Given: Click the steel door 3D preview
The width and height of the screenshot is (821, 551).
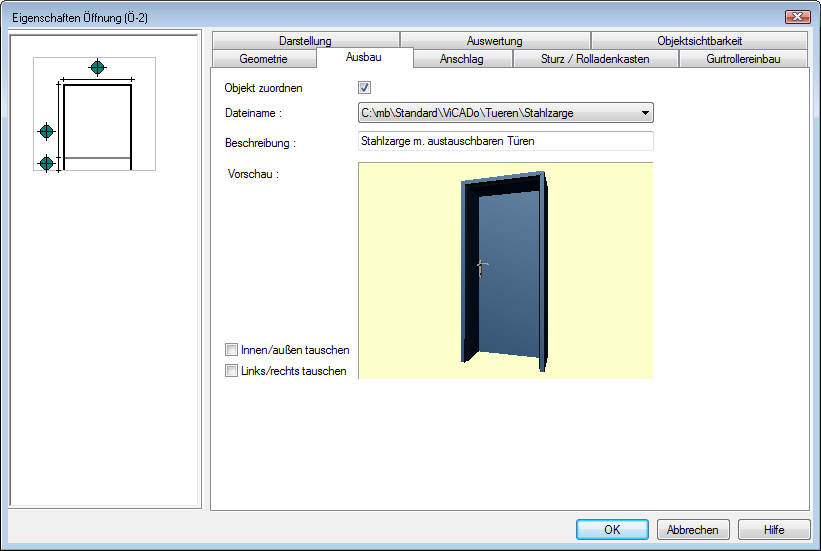Looking at the screenshot, I should [505, 270].
